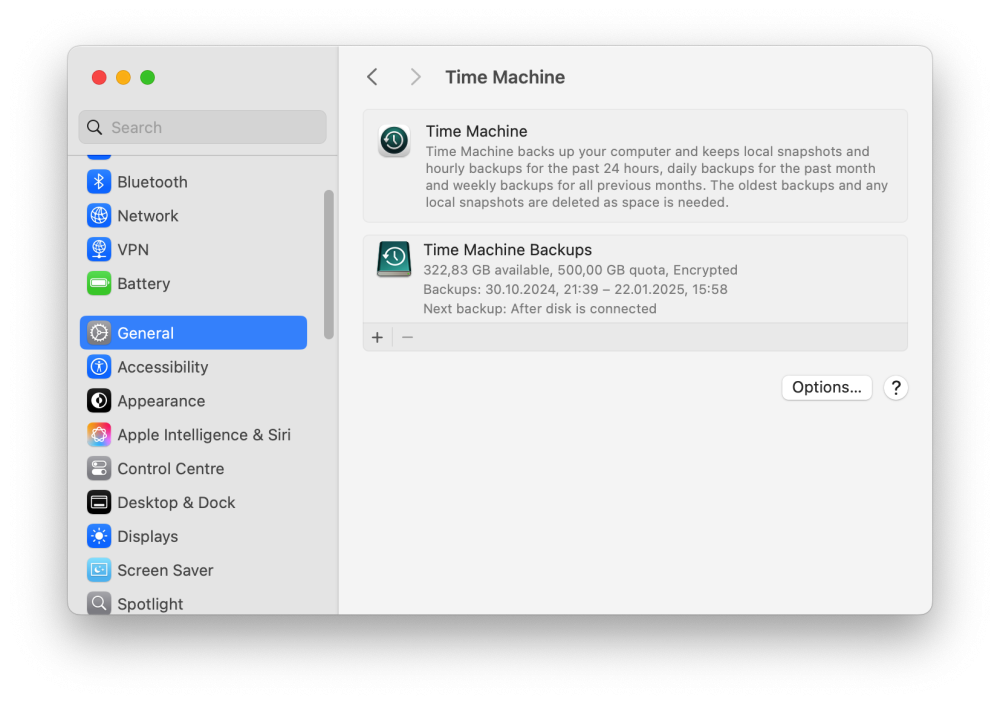This screenshot has width=1000, height=704.
Task: Remove backup disk with minus button
Action: point(408,337)
